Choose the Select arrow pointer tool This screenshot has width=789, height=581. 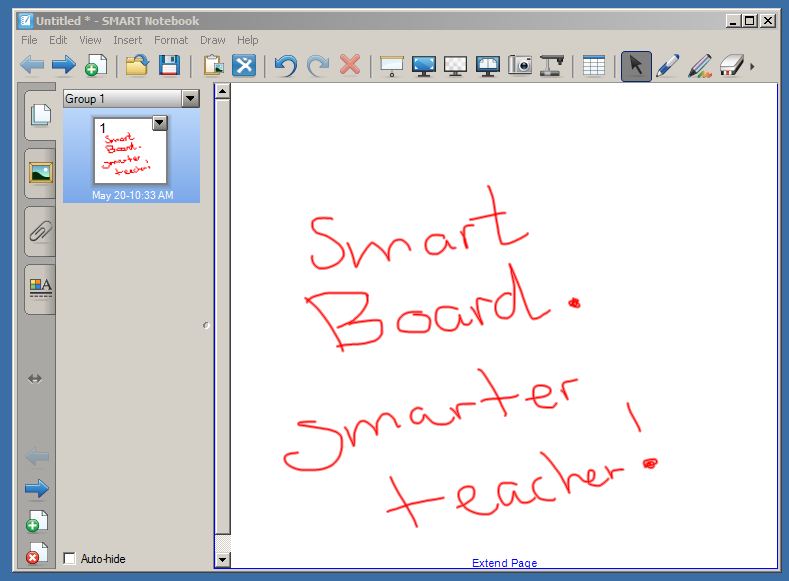(x=636, y=66)
